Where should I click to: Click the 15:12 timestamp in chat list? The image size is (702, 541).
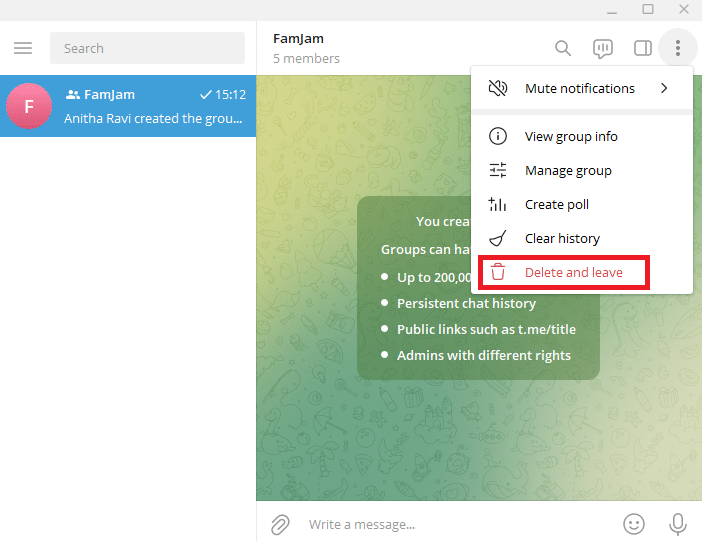click(231, 94)
